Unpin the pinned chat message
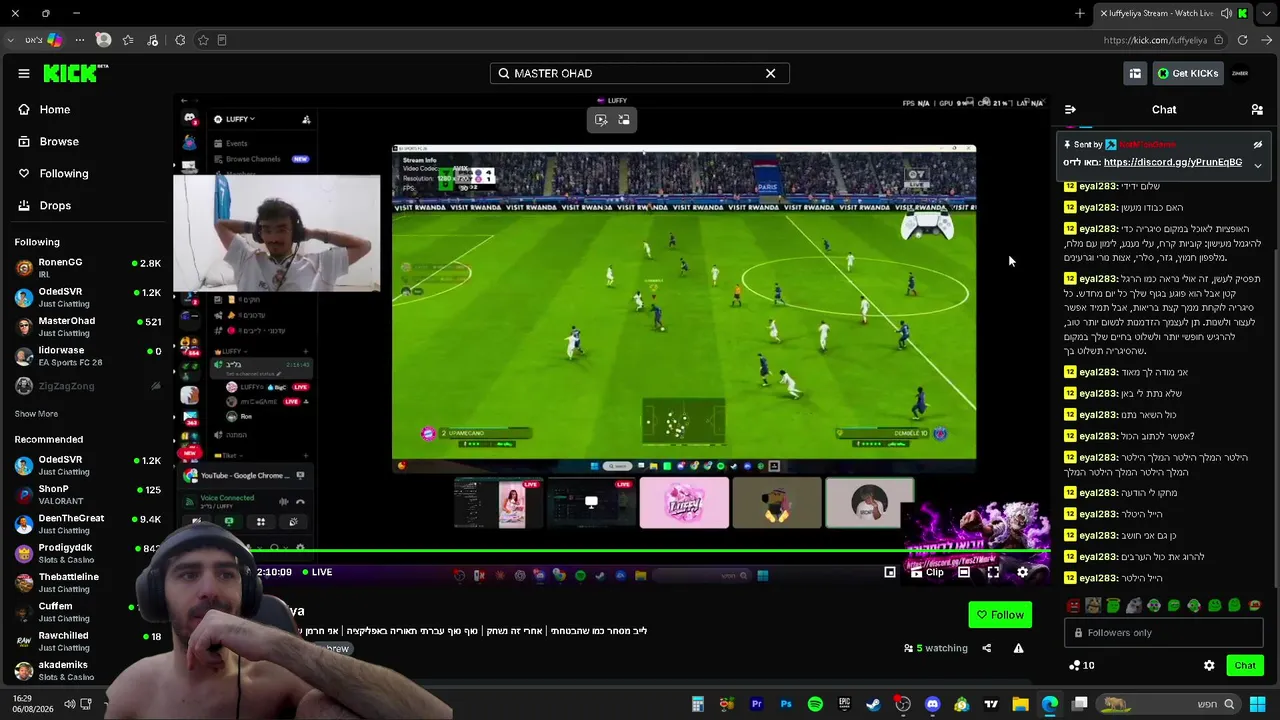The image size is (1280, 720). click(x=1258, y=144)
